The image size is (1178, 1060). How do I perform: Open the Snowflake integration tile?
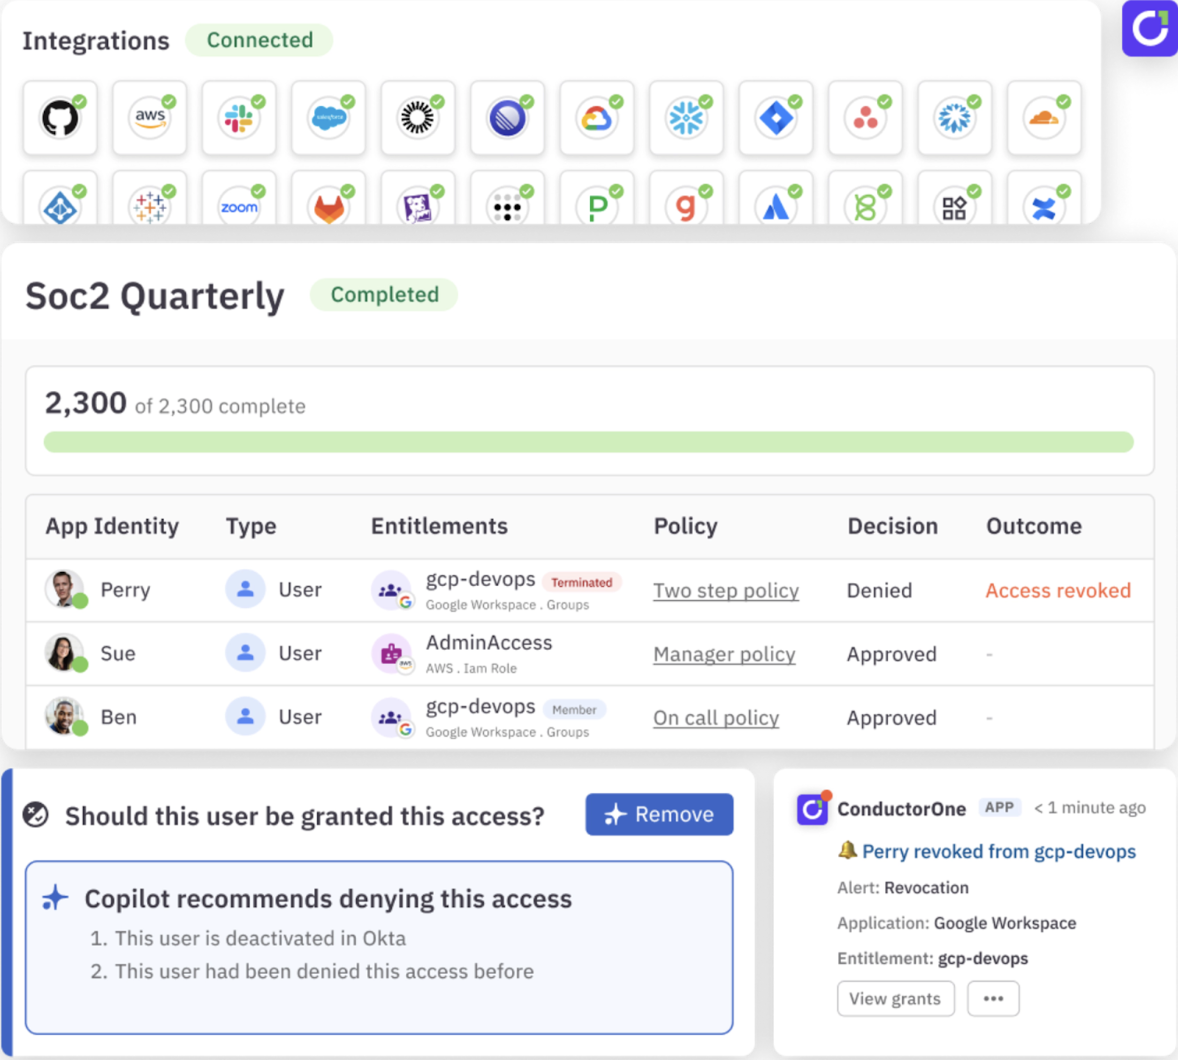[686, 118]
